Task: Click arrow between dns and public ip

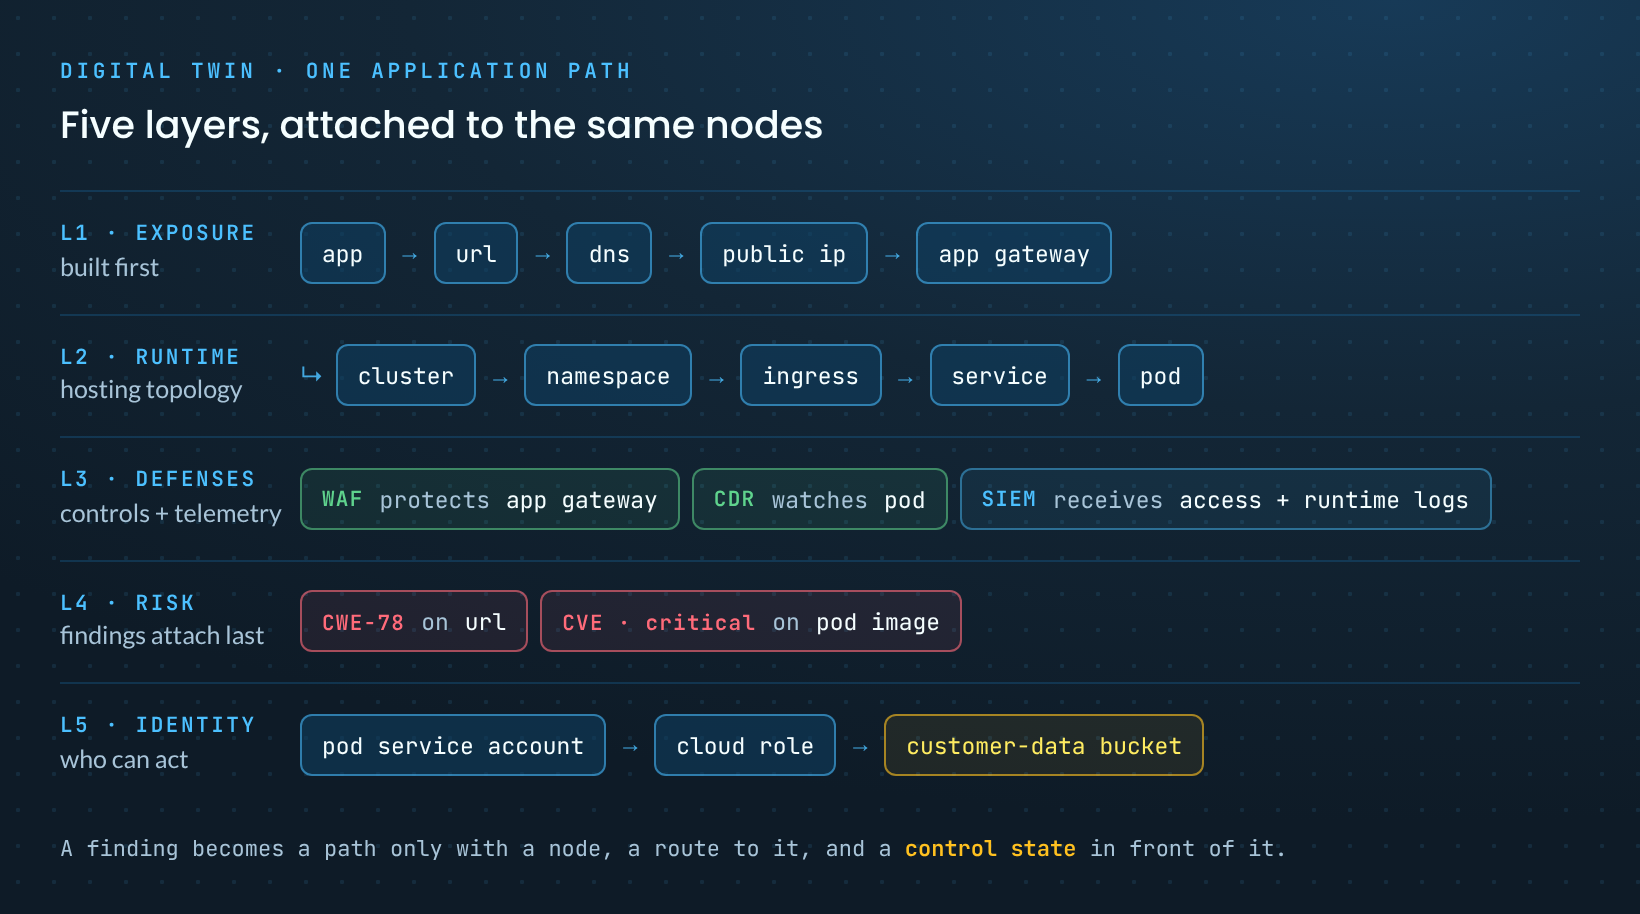Action: coord(677,256)
